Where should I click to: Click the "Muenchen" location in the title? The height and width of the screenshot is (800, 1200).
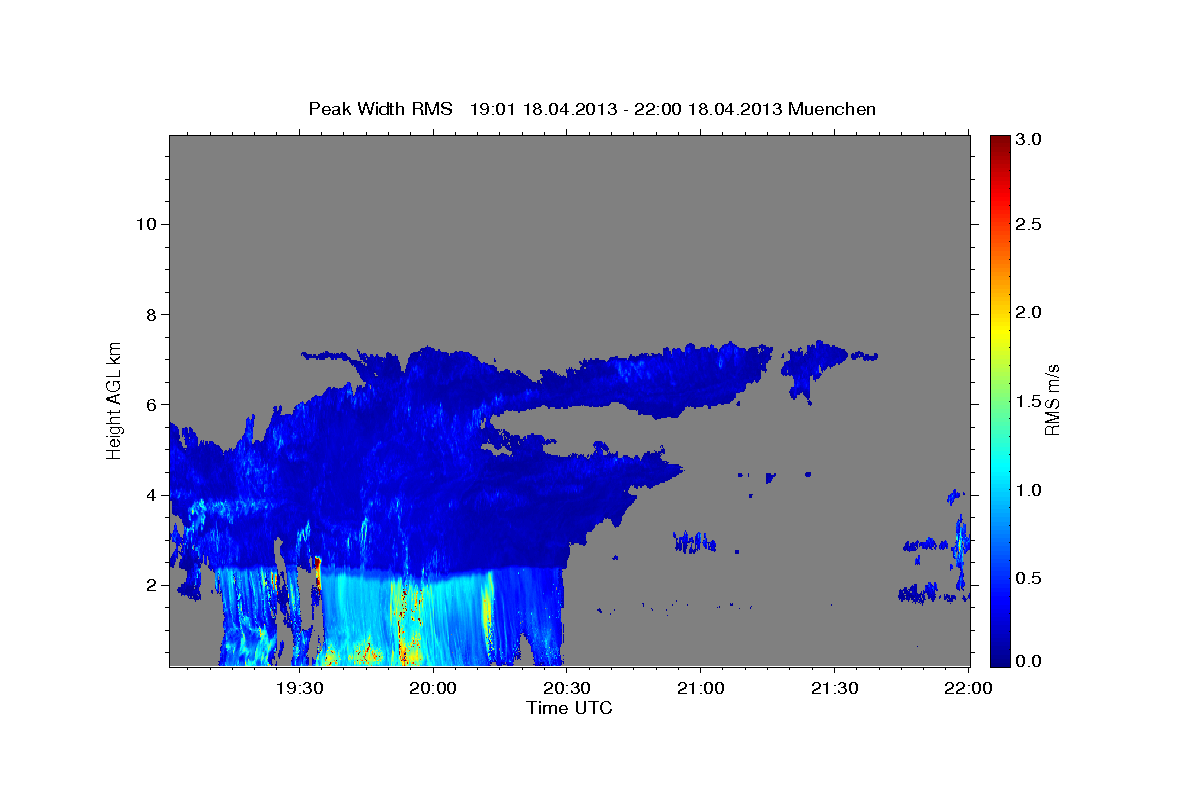[x=832, y=109]
